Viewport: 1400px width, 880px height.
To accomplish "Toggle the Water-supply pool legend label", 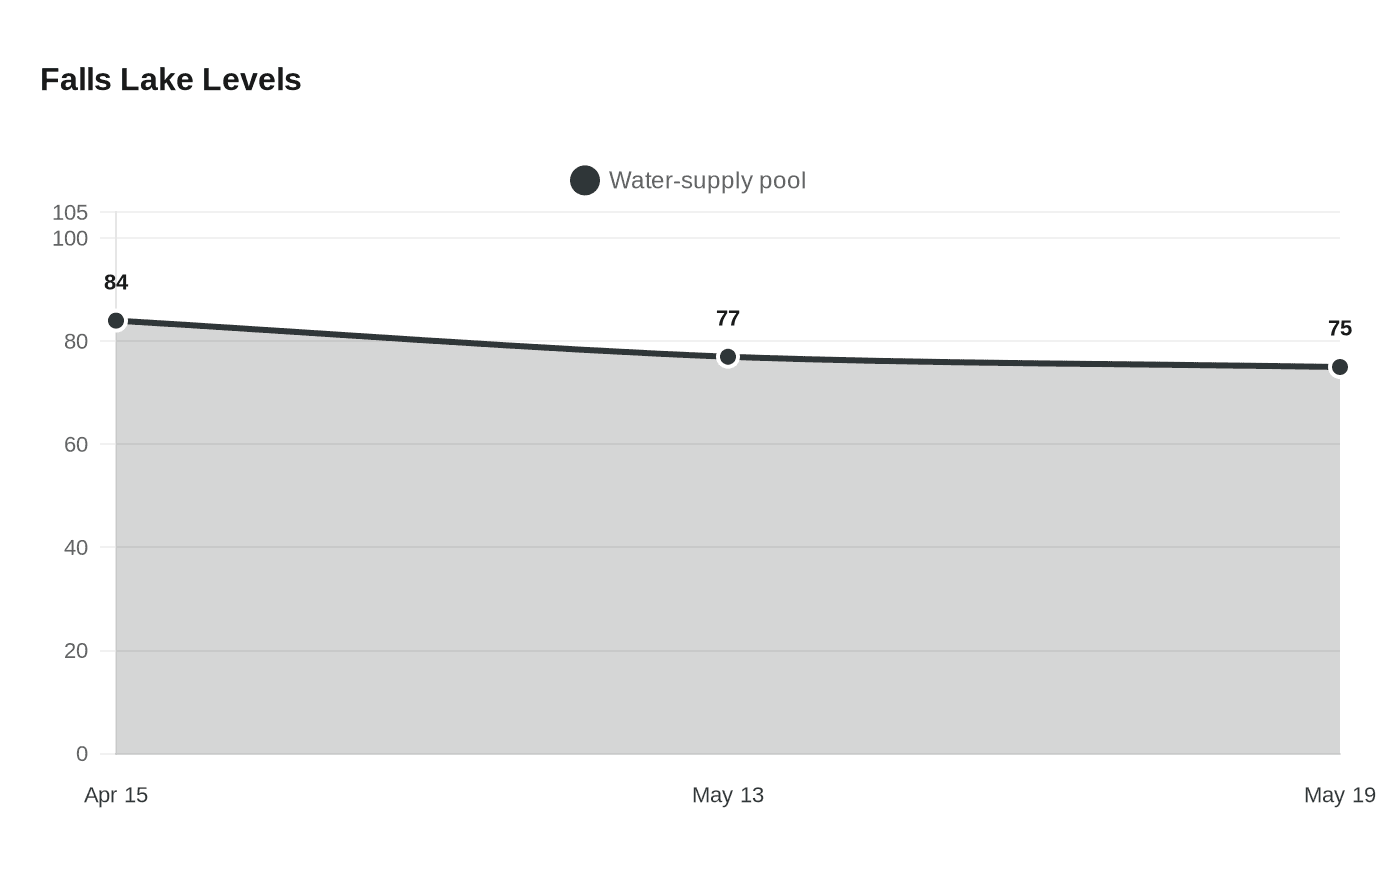I will click(x=707, y=181).
